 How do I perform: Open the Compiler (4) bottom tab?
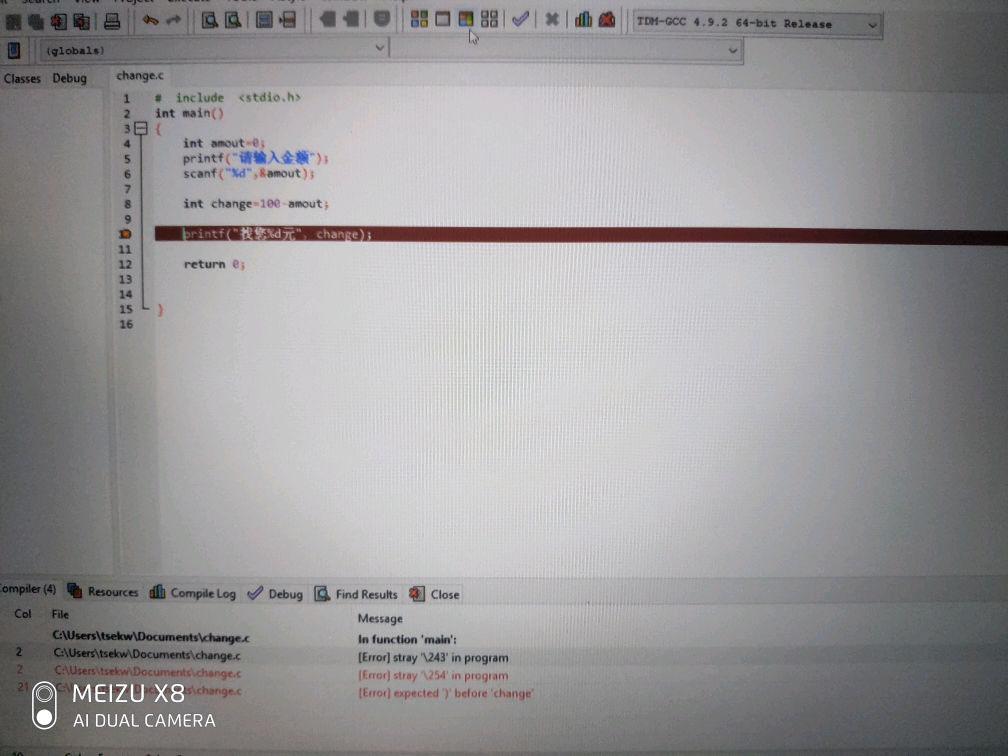click(28, 589)
